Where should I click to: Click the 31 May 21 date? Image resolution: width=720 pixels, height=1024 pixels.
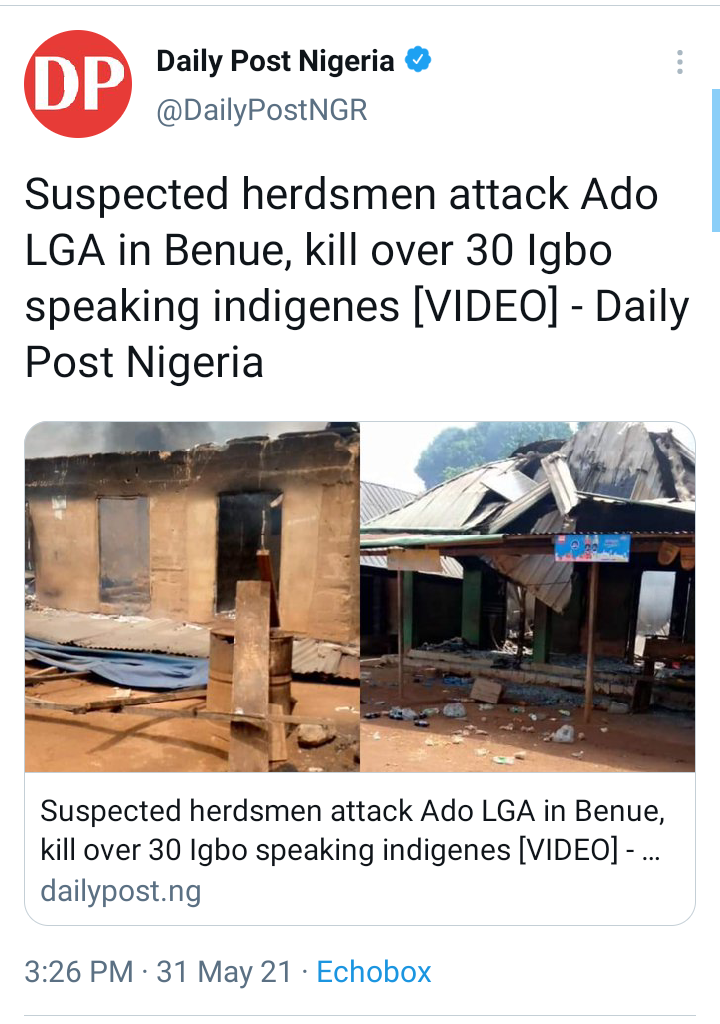tap(223, 972)
